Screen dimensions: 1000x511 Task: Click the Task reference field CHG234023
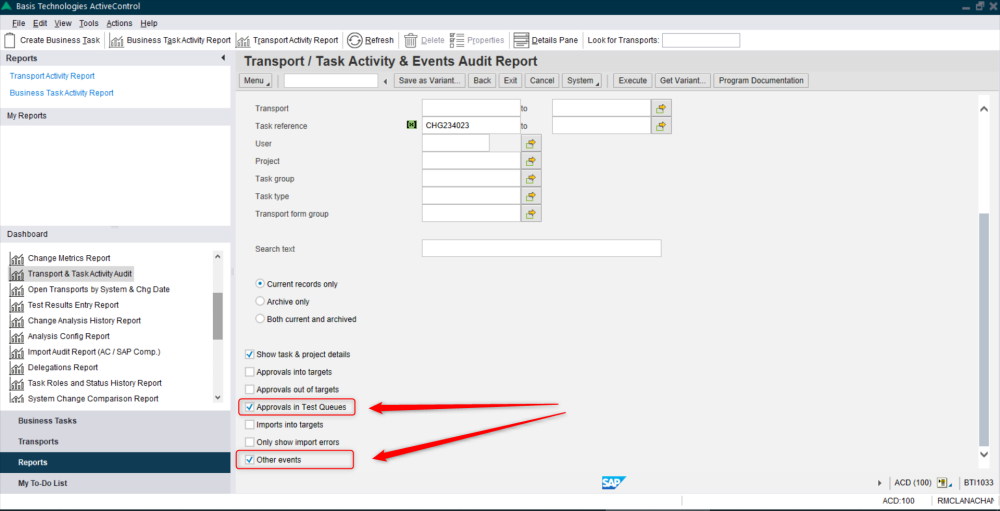(471, 126)
